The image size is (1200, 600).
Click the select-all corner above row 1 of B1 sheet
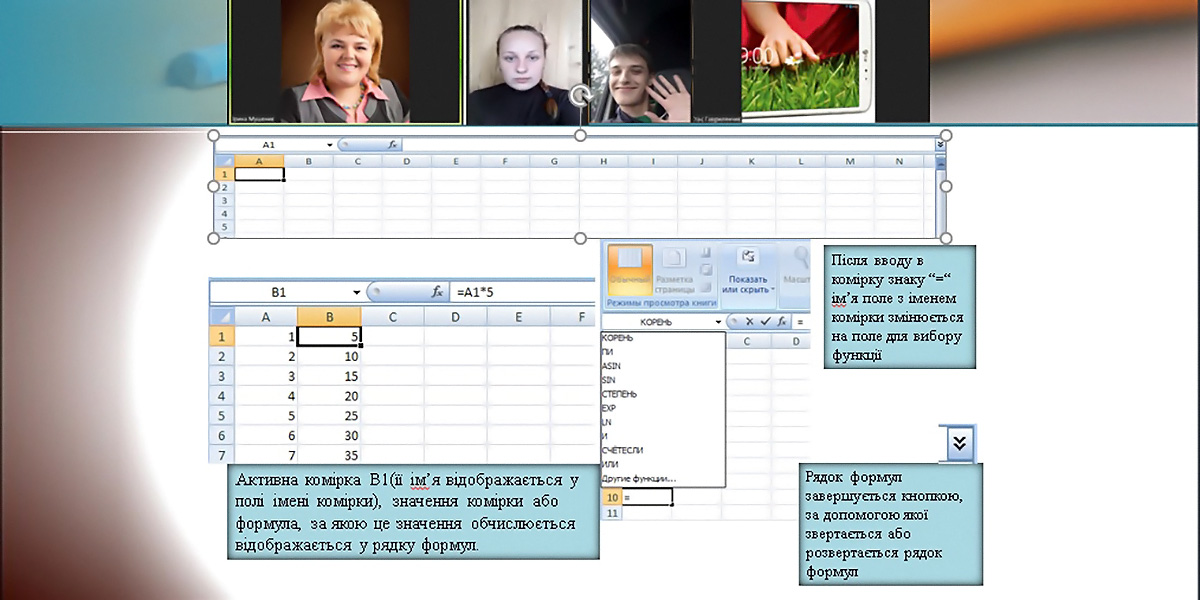click(219, 317)
